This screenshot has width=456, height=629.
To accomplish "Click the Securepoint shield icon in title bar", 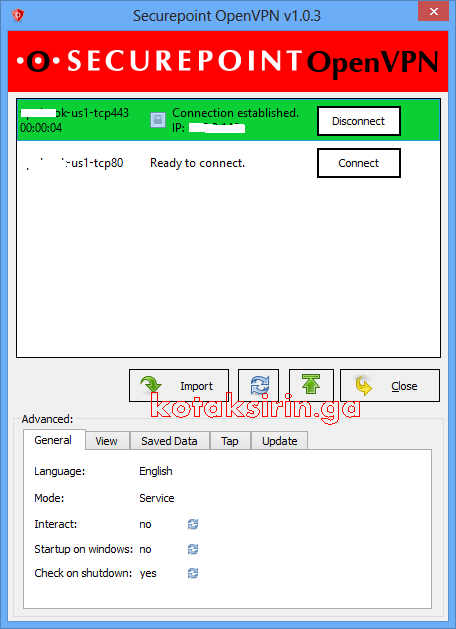I will point(18,15).
